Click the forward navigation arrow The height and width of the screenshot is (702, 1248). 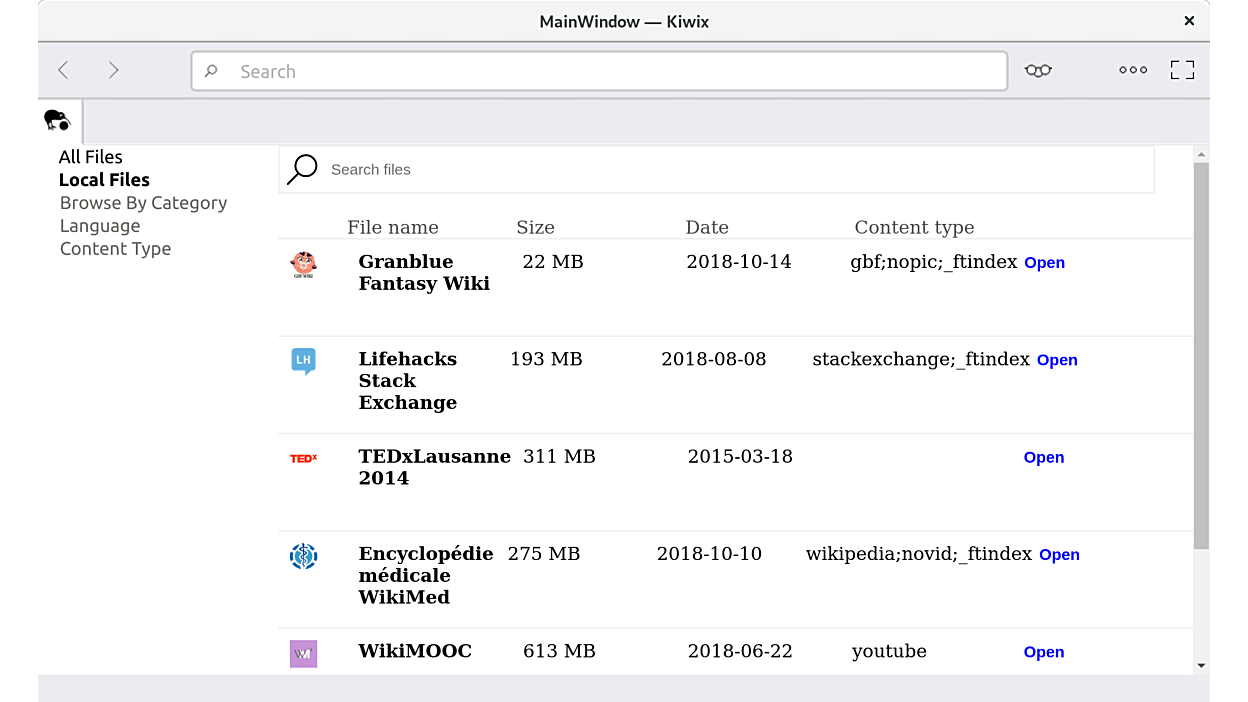(x=114, y=70)
